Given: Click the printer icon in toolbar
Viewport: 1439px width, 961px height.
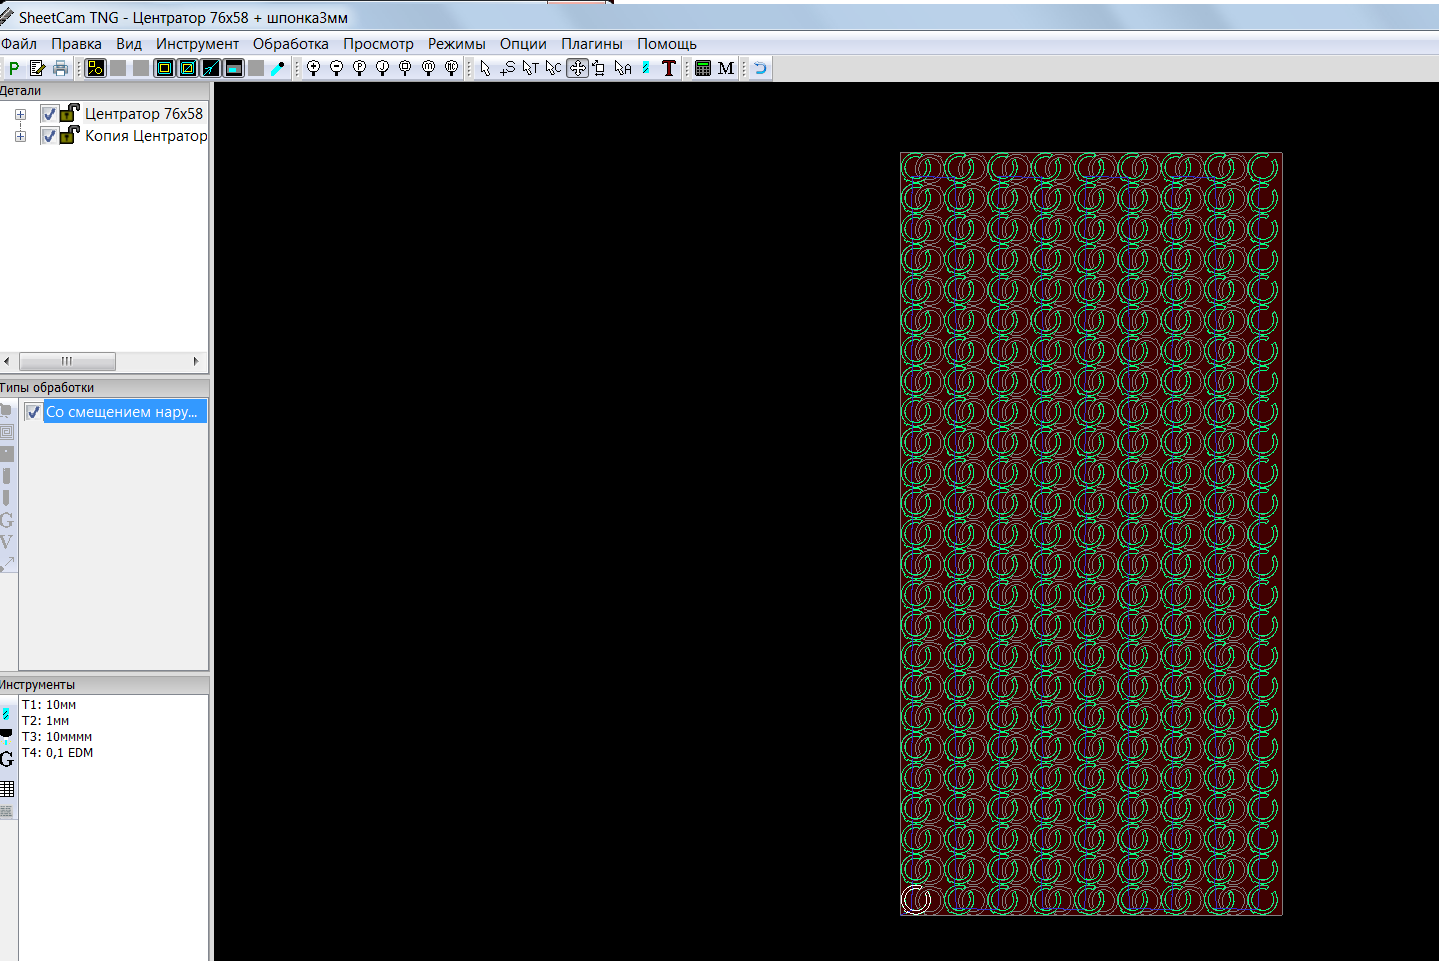Looking at the screenshot, I should 60,68.
